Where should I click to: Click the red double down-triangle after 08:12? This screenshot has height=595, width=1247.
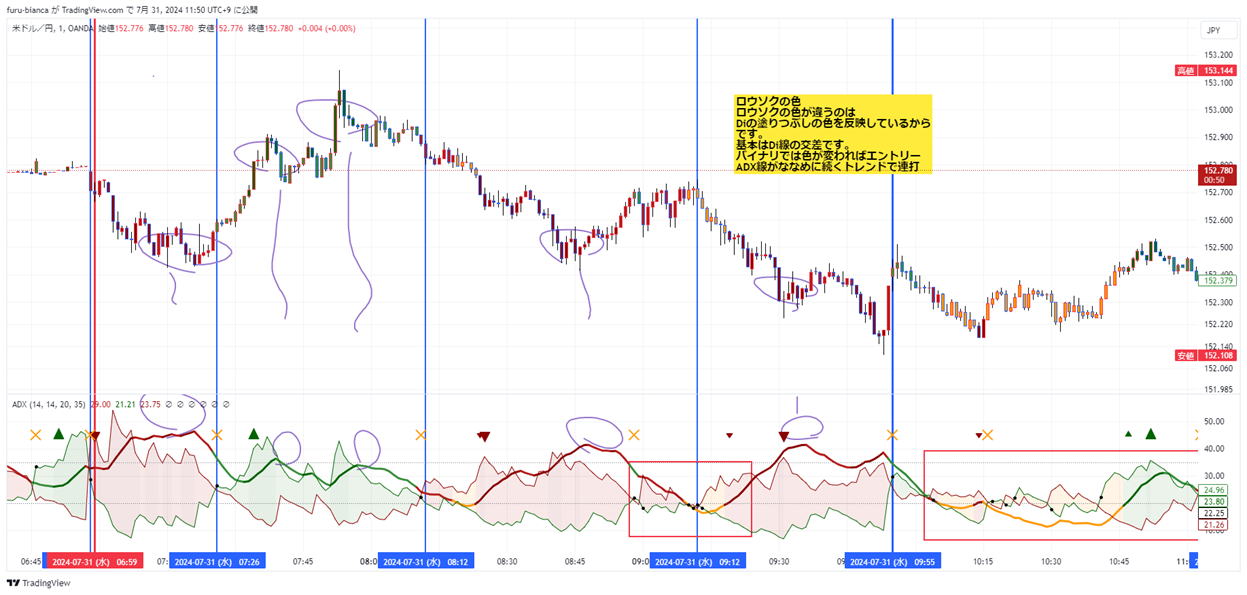tap(484, 436)
